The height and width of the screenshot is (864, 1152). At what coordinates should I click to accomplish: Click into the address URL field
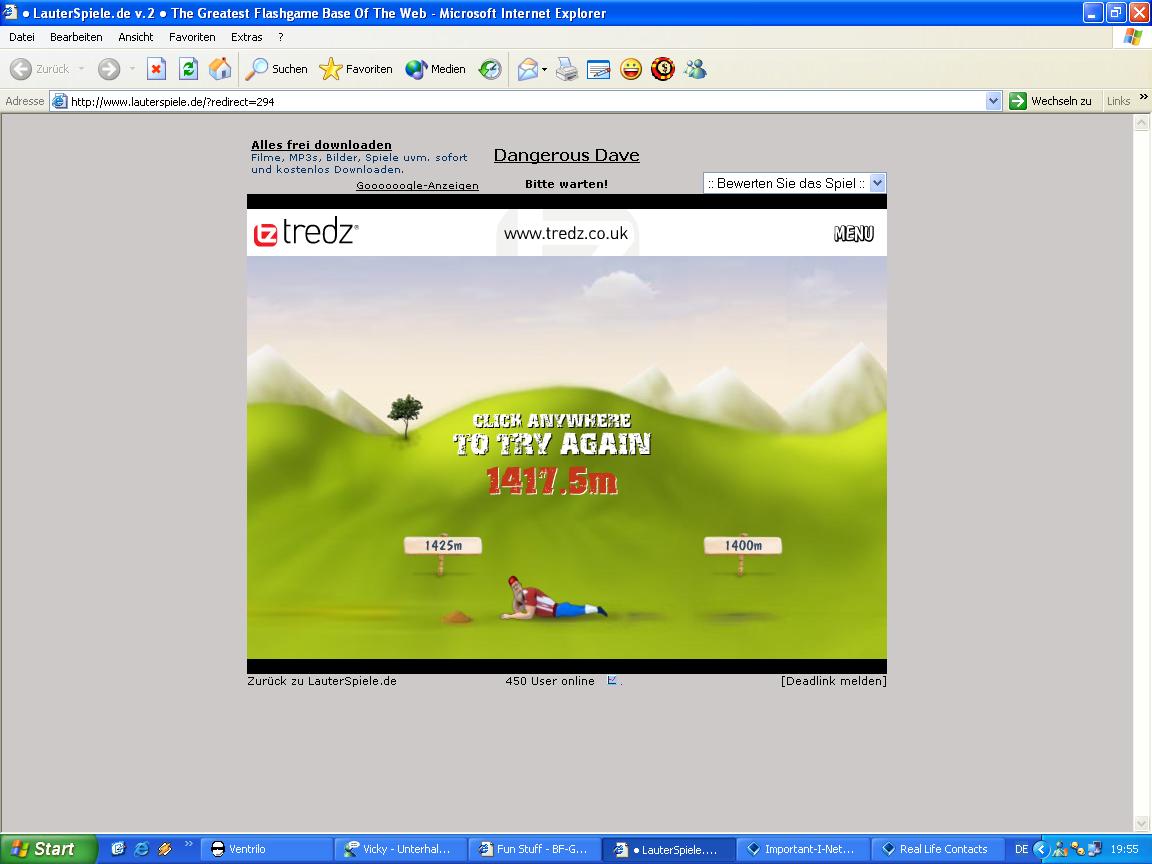click(x=525, y=101)
